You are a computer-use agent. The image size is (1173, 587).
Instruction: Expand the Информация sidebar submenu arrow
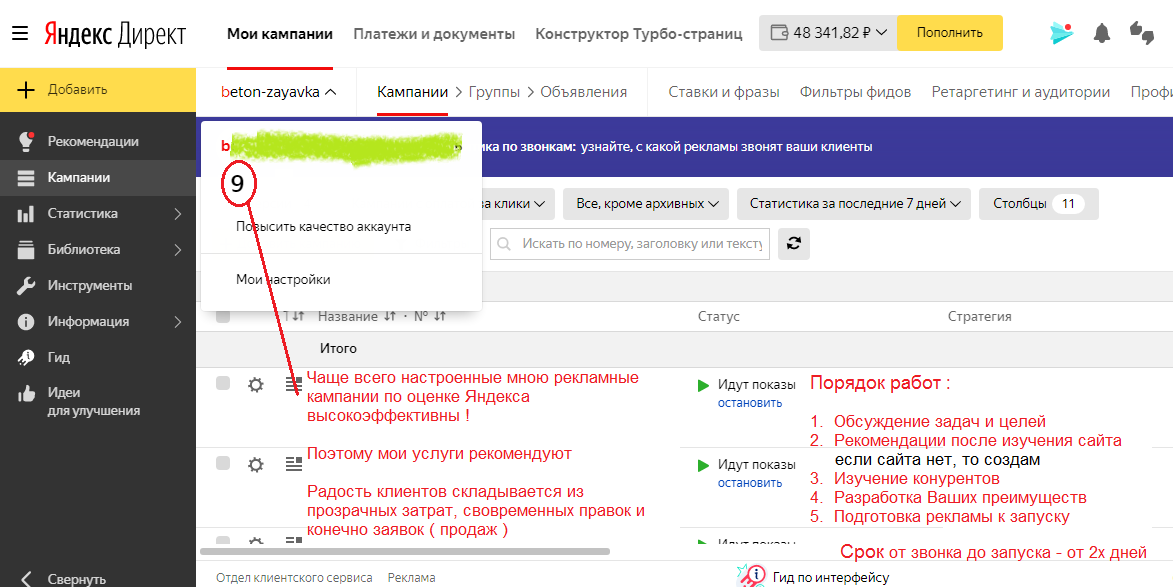pyautogui.click(x=178, y=322)
